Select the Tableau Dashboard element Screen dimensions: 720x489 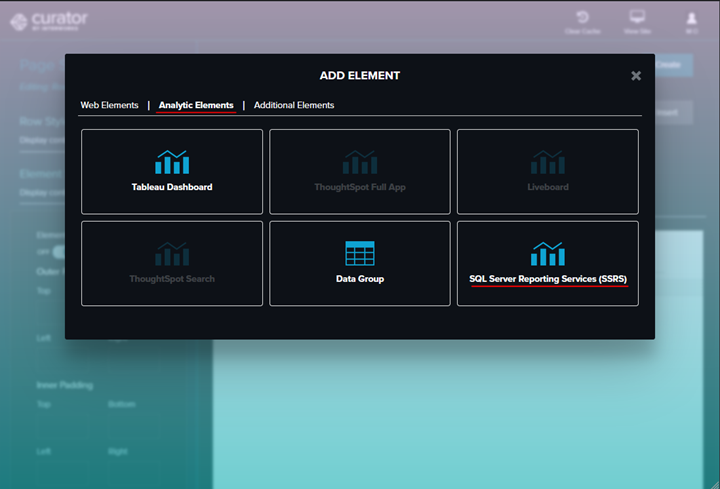[x=172, y=171]
